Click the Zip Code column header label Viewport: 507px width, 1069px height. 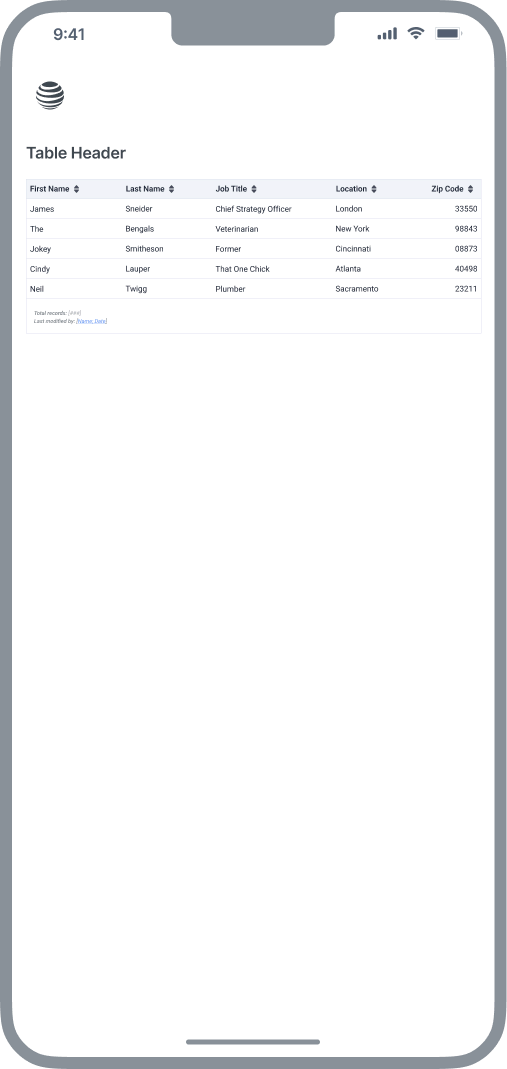[x=447, y=189]
